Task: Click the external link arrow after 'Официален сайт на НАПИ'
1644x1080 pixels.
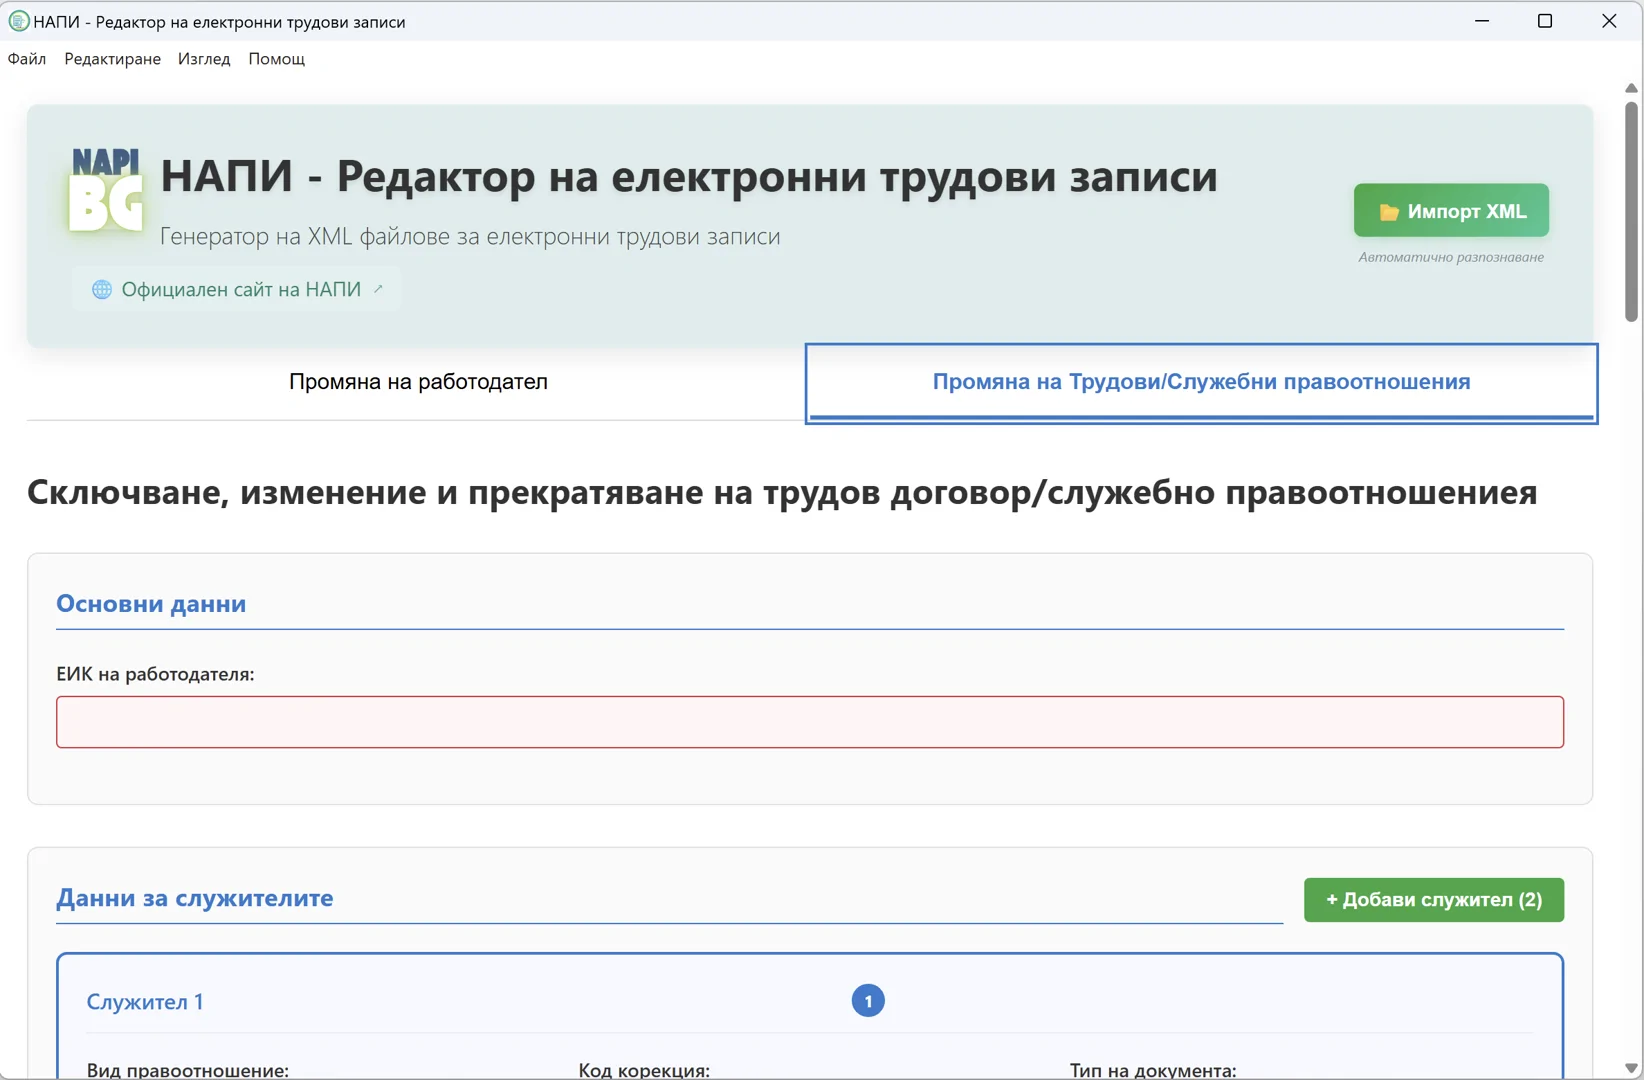Action: click(378, 289)
